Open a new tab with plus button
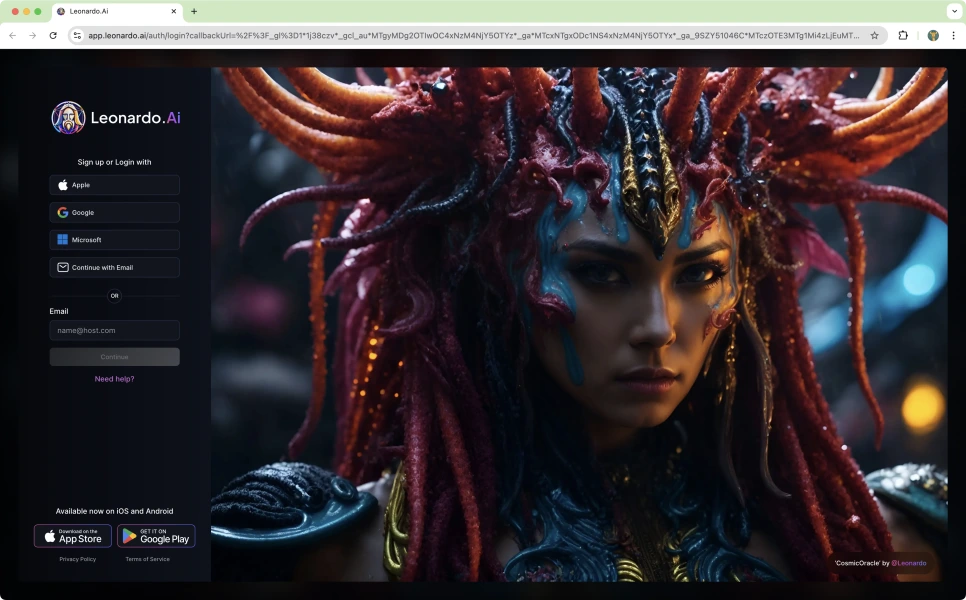This screenshot has width=966, height=600. click(x=194, y=11)
